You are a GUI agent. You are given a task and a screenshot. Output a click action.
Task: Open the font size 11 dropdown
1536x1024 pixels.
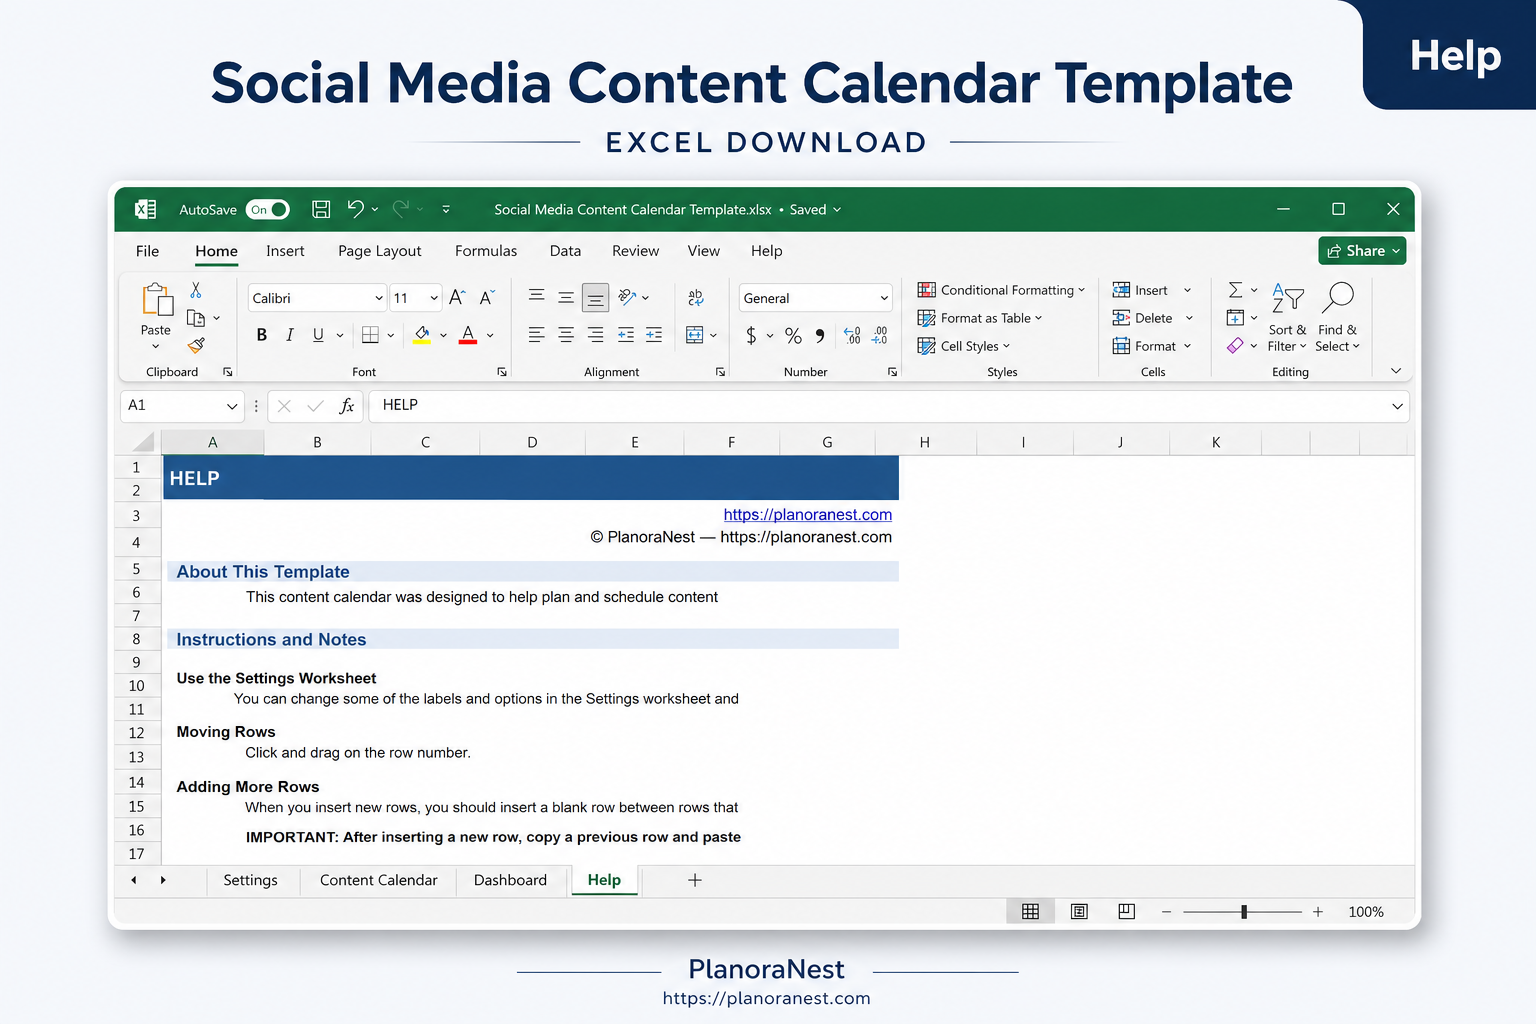(x=434, y=298)
